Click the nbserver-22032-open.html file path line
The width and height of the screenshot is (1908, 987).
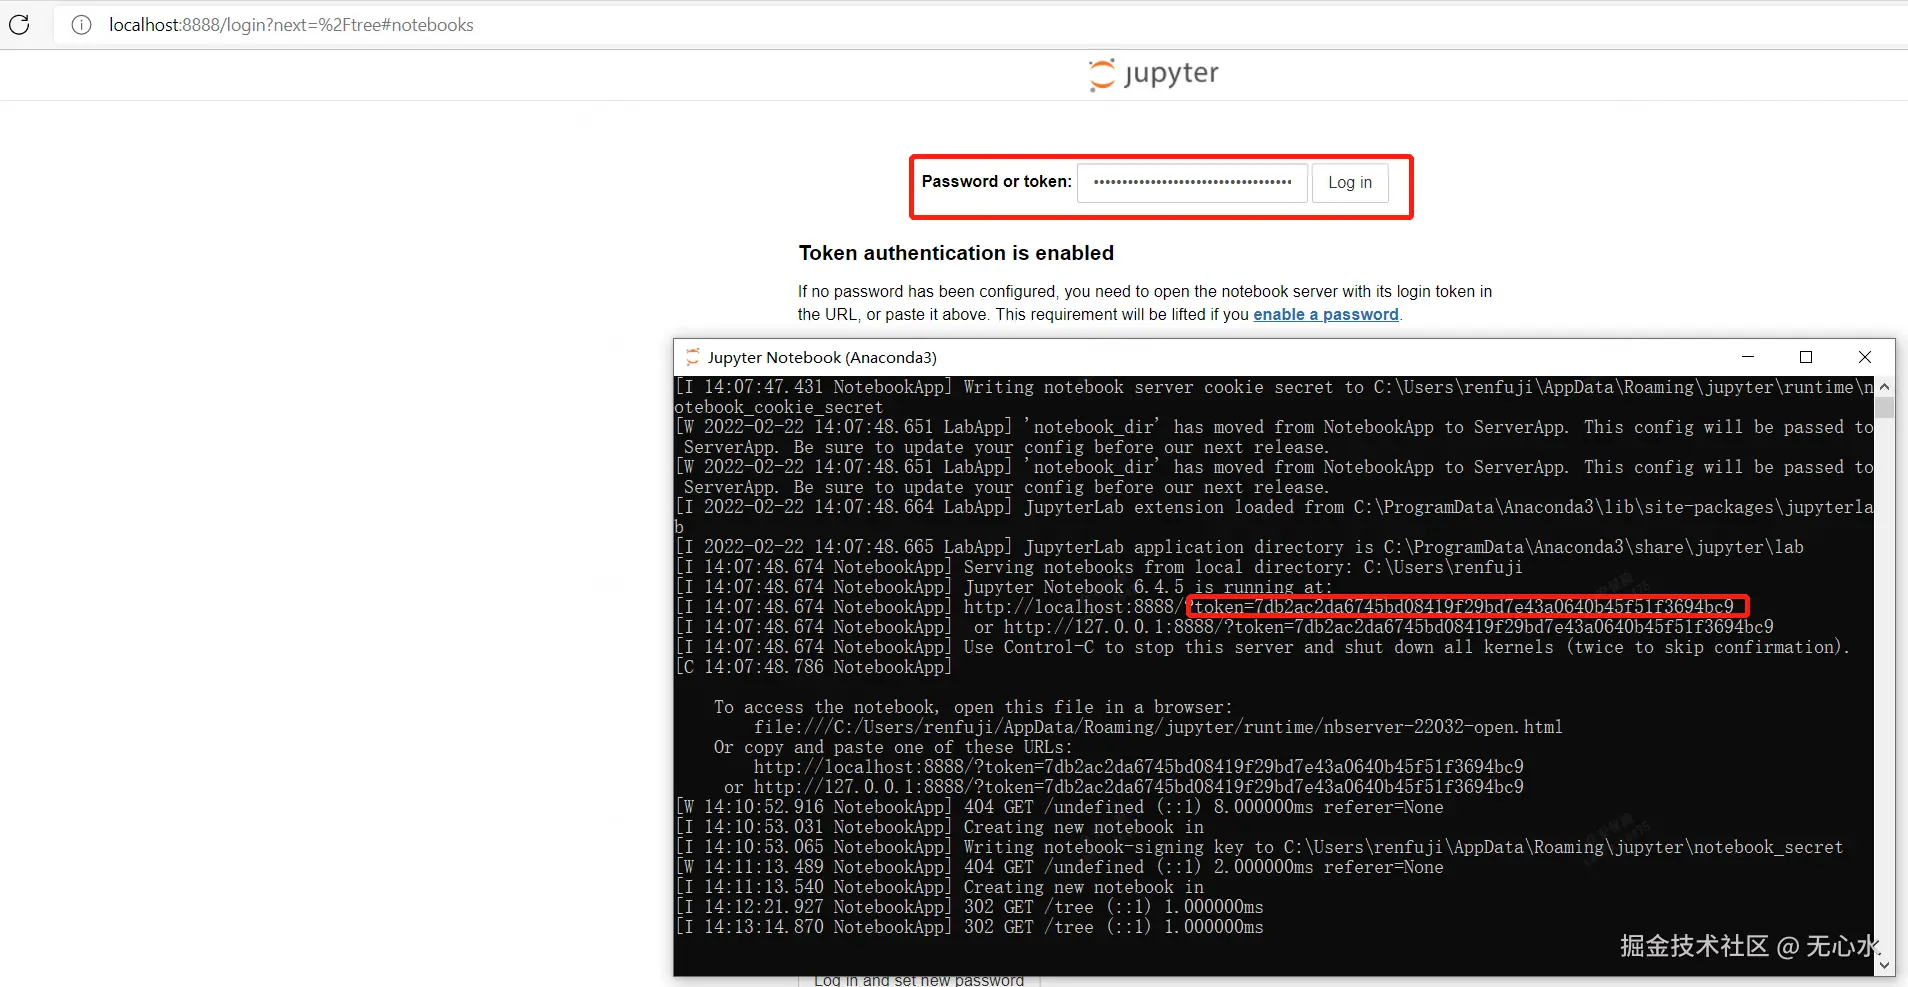tap(1158, 727)
